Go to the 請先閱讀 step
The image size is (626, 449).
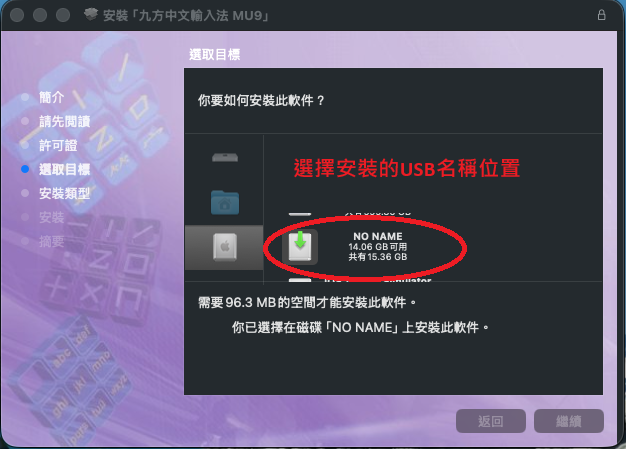pos(65,121)
